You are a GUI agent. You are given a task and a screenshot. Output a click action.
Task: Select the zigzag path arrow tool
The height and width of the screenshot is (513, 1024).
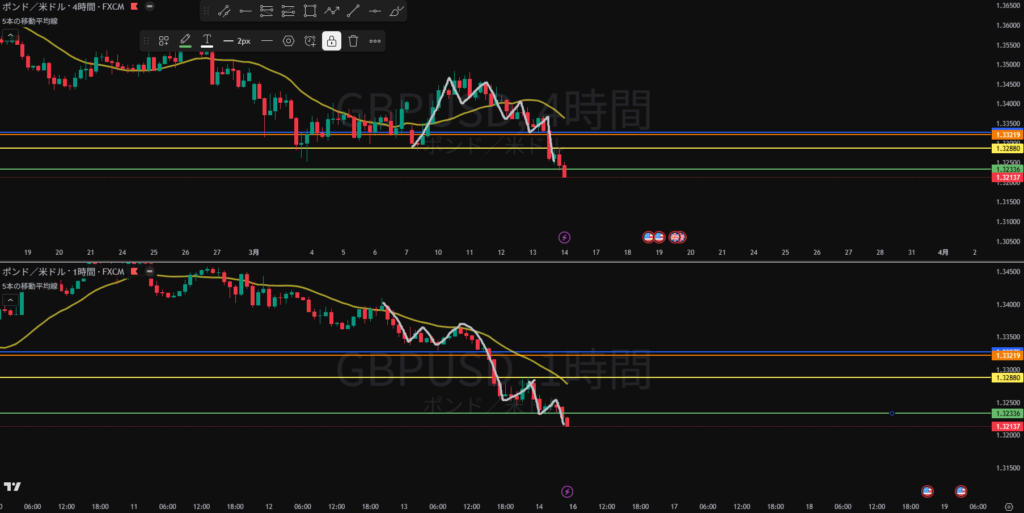(x=332, y=12)
